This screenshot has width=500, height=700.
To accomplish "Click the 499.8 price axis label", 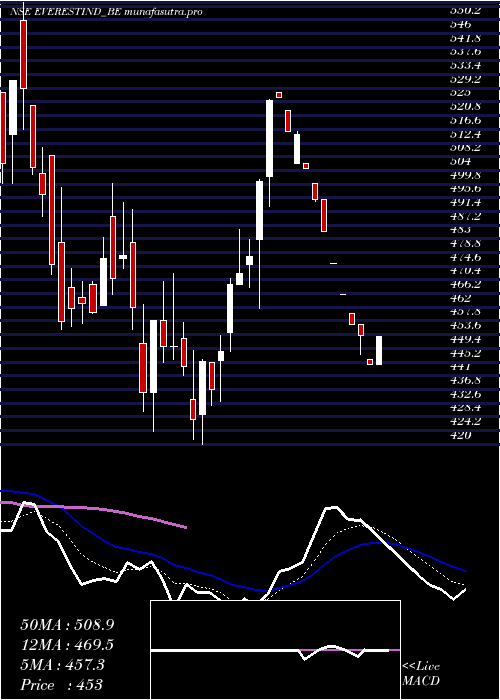I will click(465, 175).
